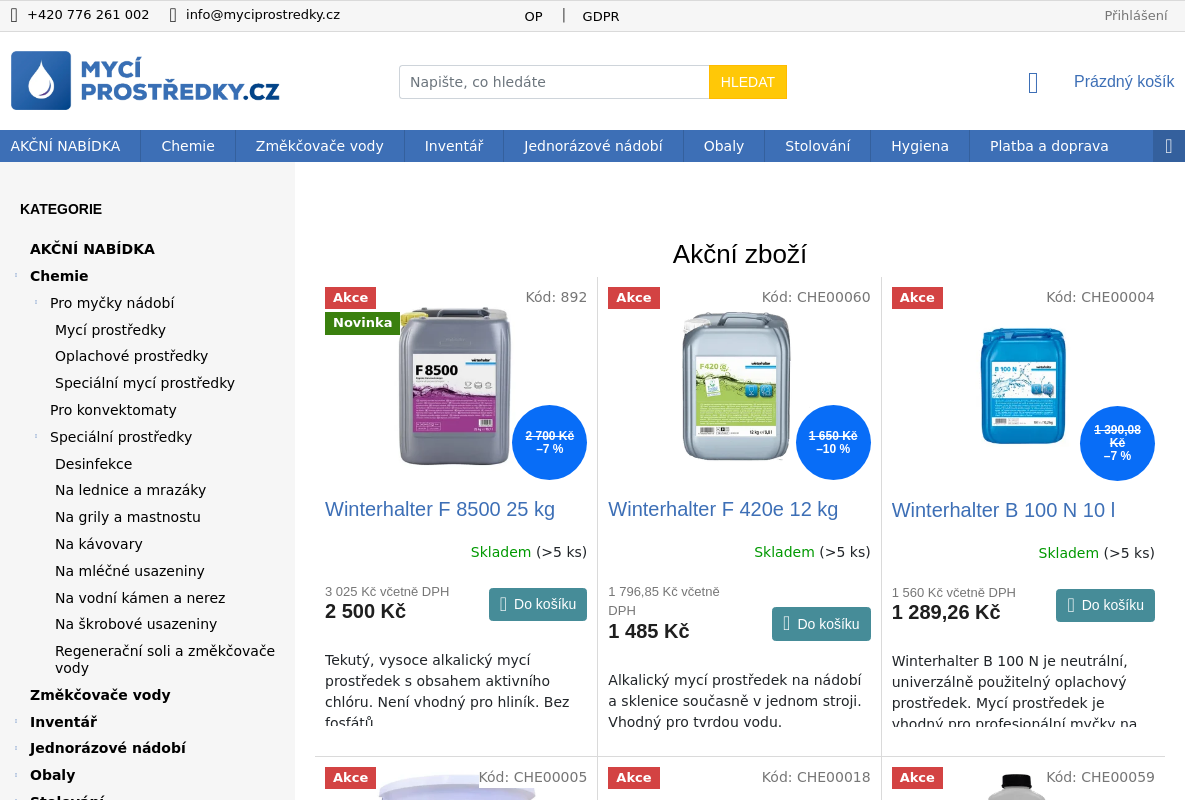Image resolution: width=1200 pixels, height=800 pixels.
Task: Select Oplachové prostředky in the sidebar
Action: coord(132,356)
